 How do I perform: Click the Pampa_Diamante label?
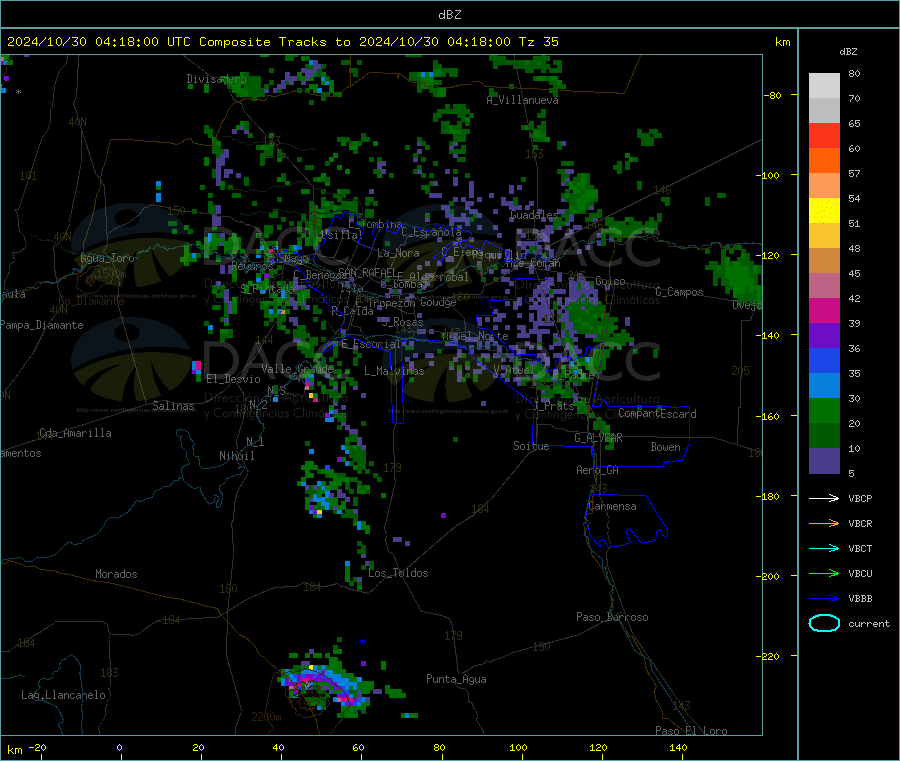[x=41, y=325]
